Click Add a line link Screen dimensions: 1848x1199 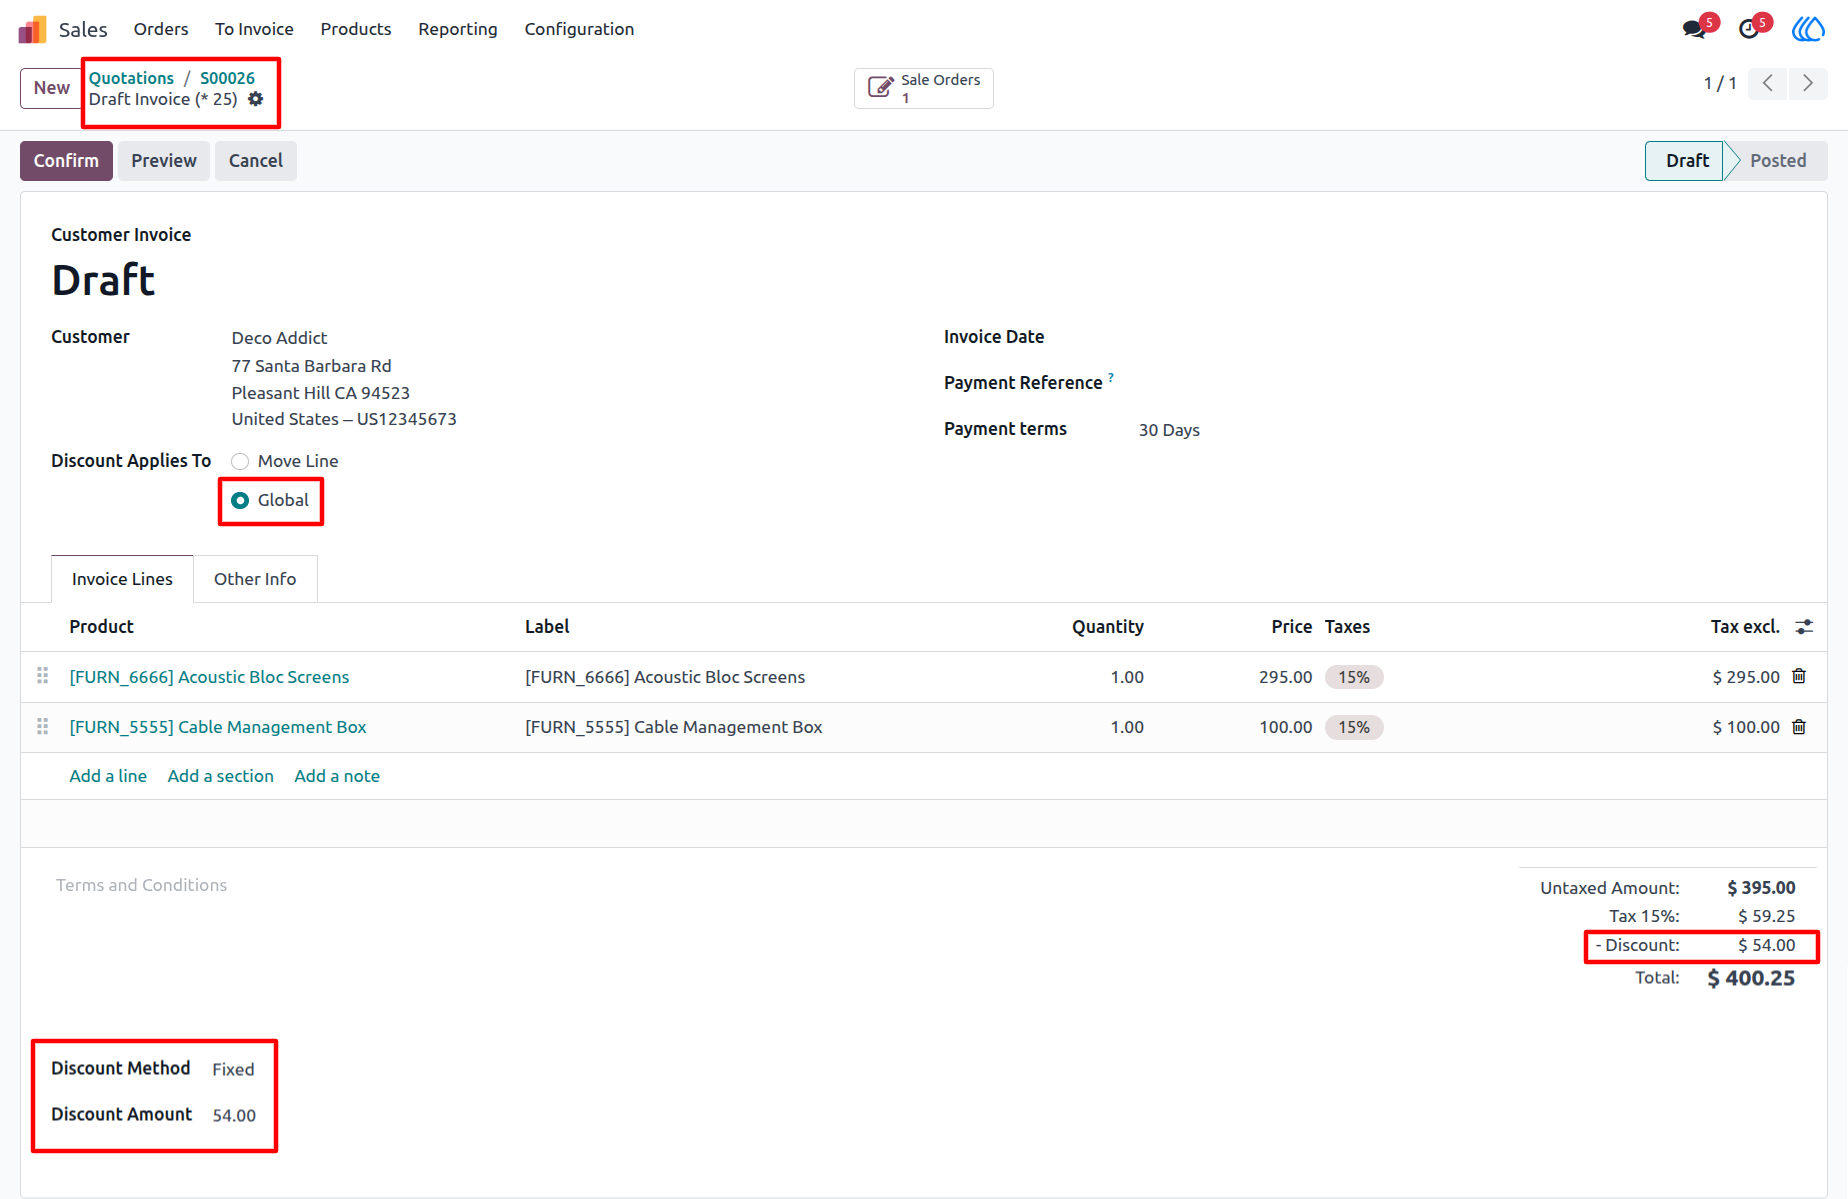tap(108, 776)
